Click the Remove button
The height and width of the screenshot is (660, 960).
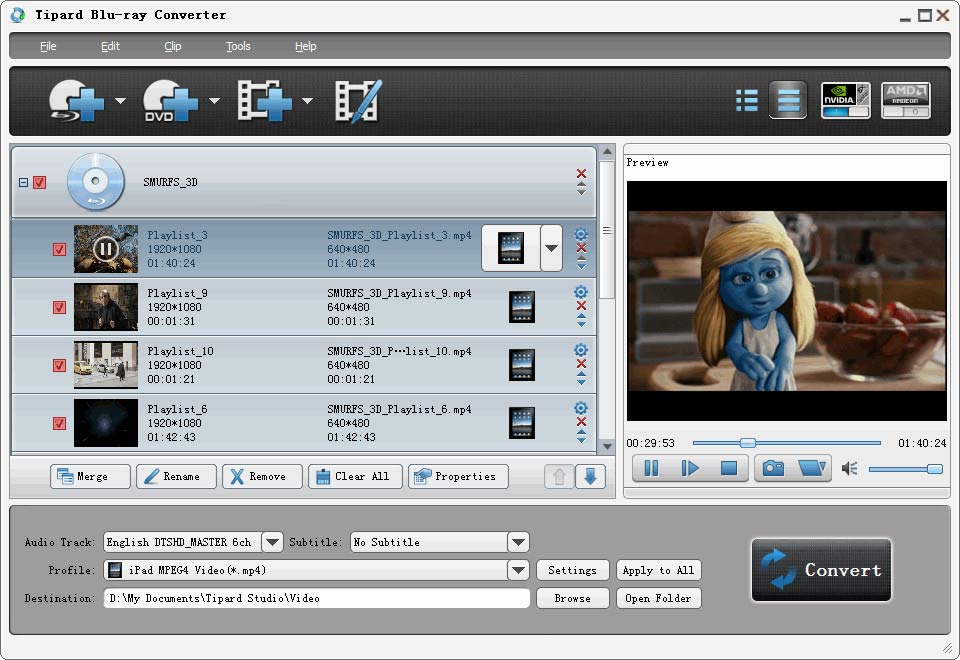click(262, 476)
